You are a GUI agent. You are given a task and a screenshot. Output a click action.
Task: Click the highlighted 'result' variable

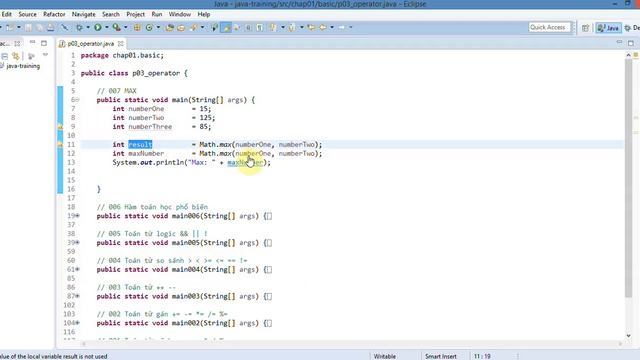140,144
